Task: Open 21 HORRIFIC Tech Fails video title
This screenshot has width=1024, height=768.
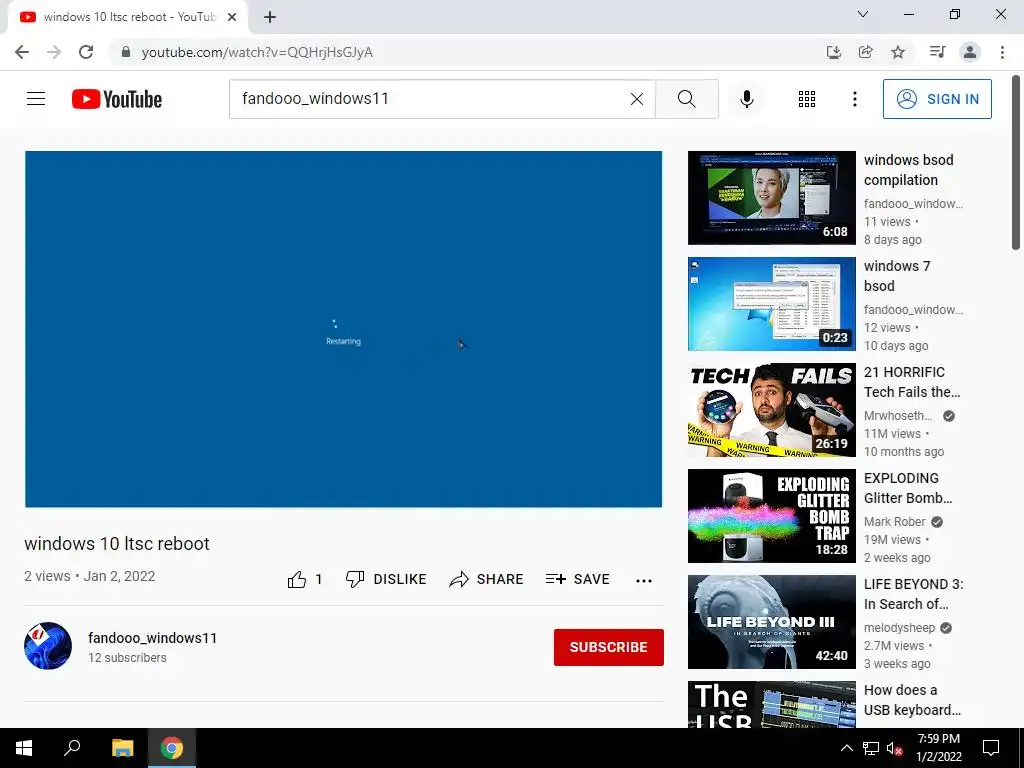Action: click(912, 382)
